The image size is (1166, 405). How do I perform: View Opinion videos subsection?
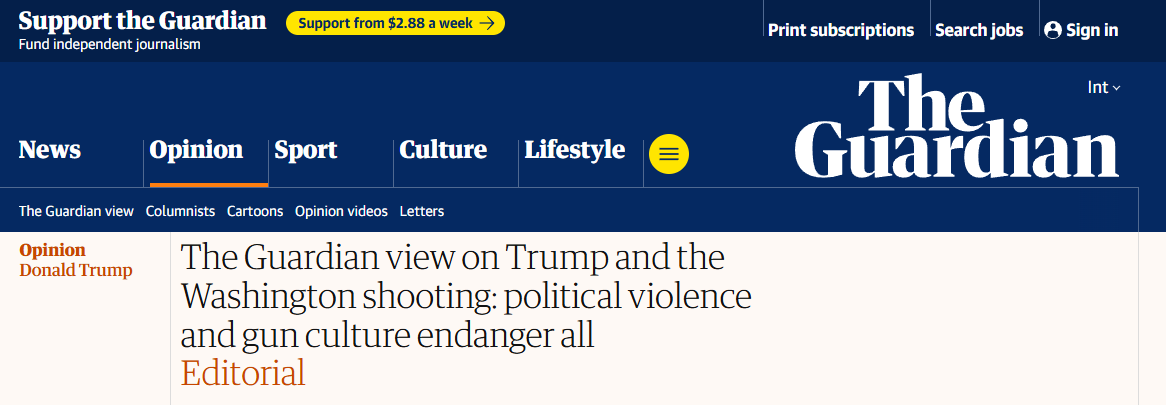341,211
